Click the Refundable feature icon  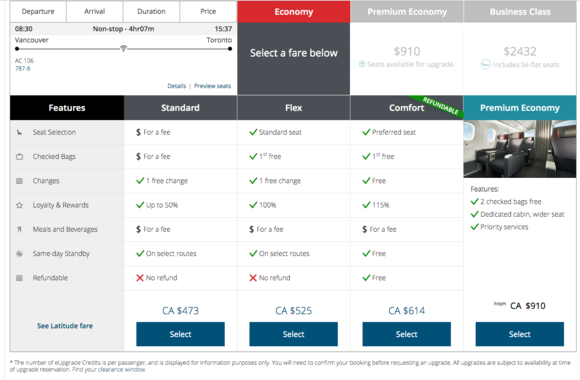point(19,278)
